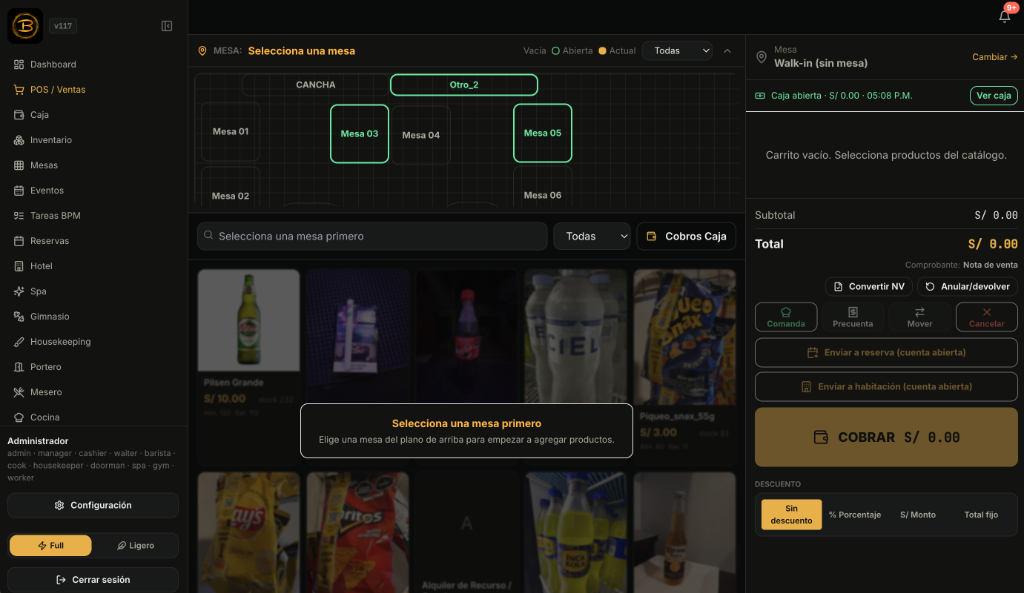Click Tareas BPM list icon
Viewport: 1024px width, 593px height.
pos(19,216)
